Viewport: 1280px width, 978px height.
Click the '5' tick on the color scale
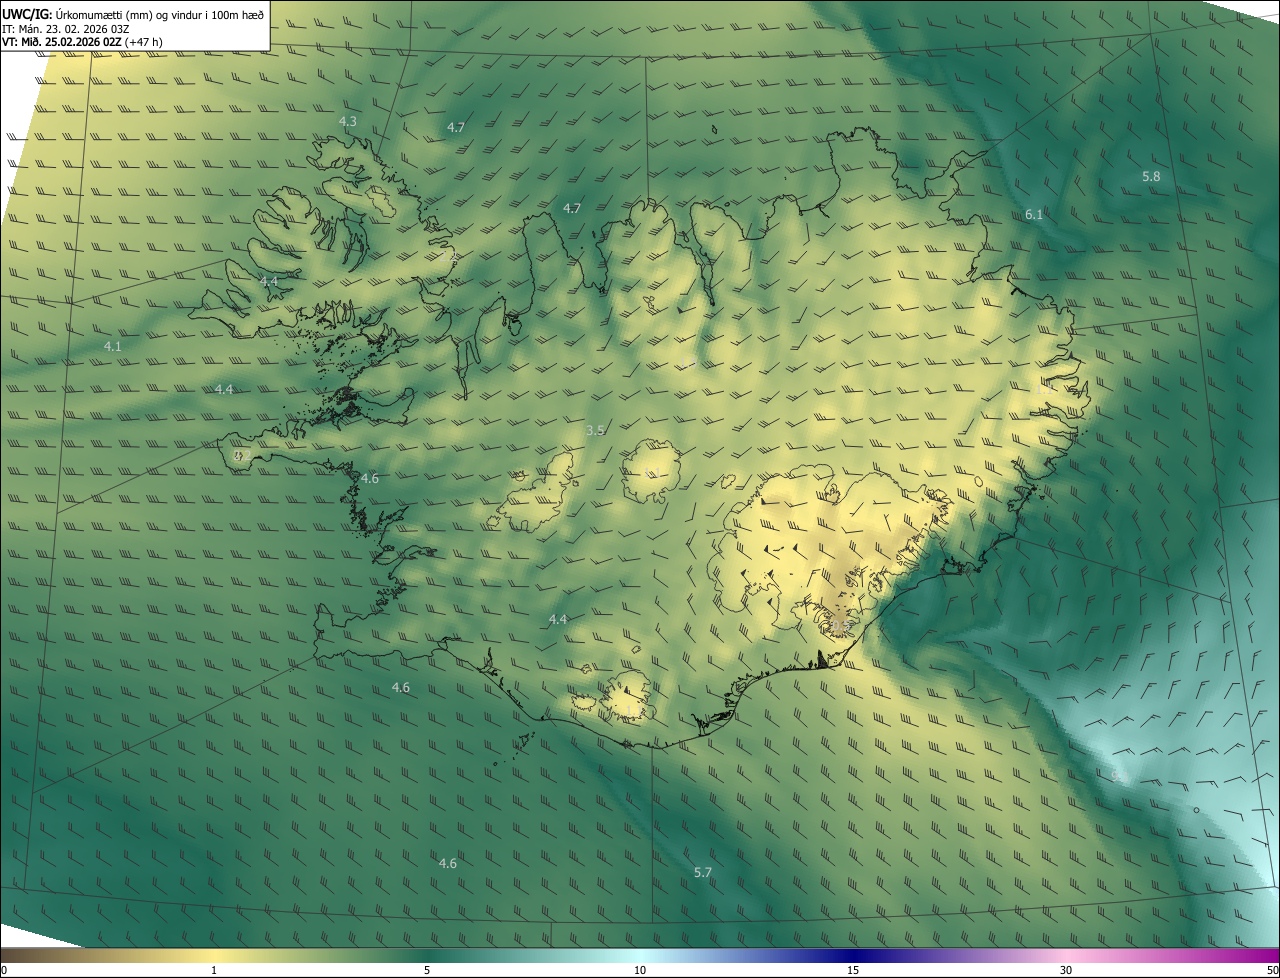[427, 970]
